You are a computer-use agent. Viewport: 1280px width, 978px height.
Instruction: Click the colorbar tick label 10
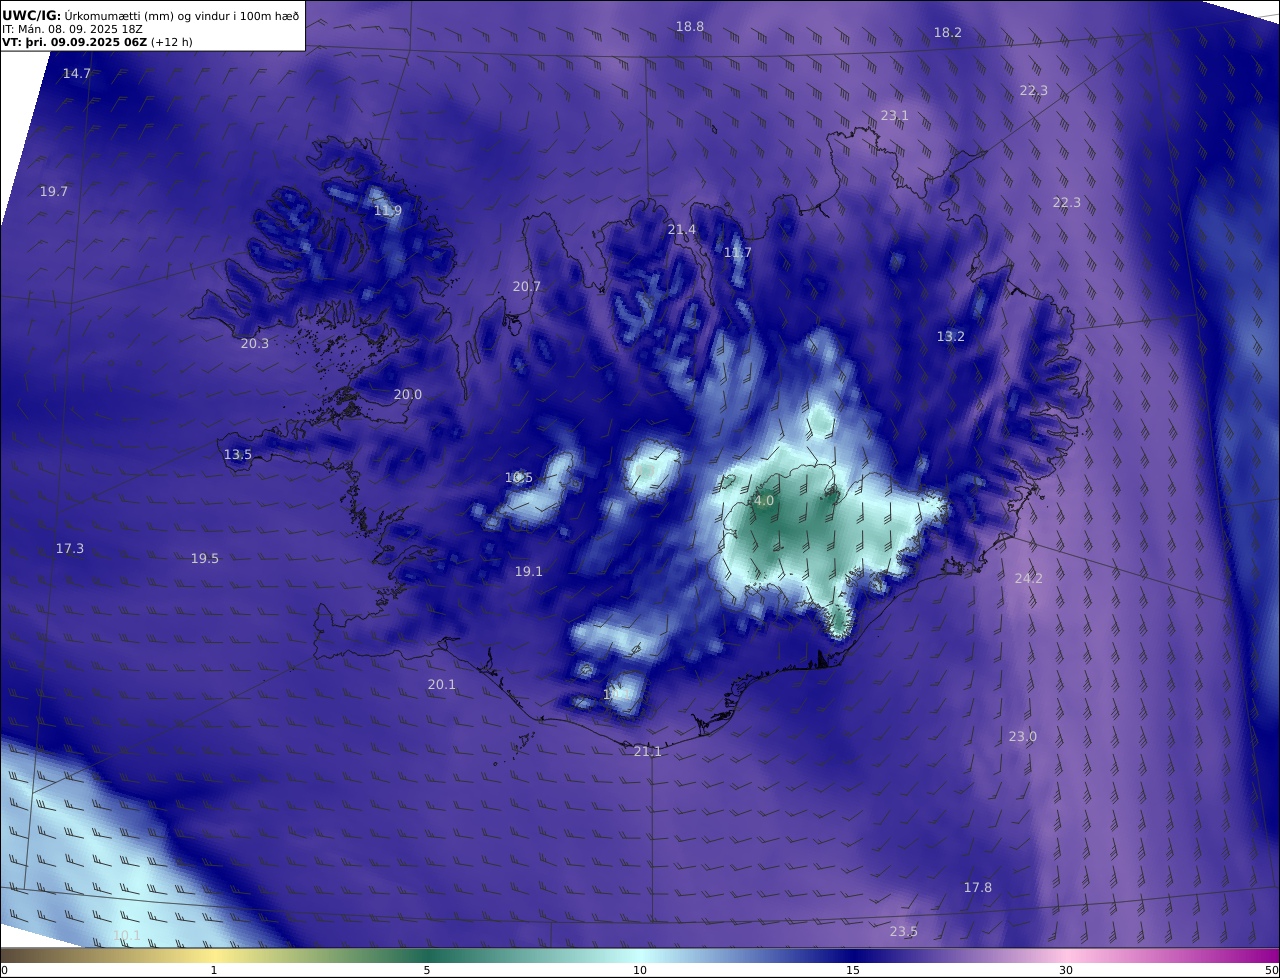(640, 970)
